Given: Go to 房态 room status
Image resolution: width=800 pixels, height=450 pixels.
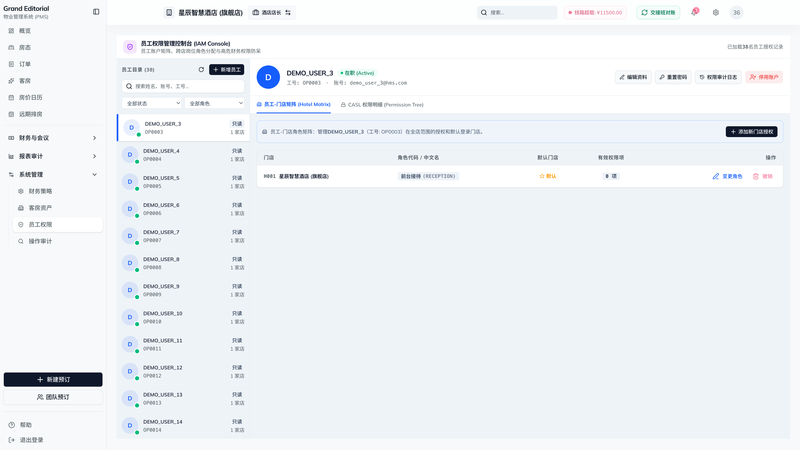Looking at the screenshot, I should pyautogui.click(x=53, y=47).
